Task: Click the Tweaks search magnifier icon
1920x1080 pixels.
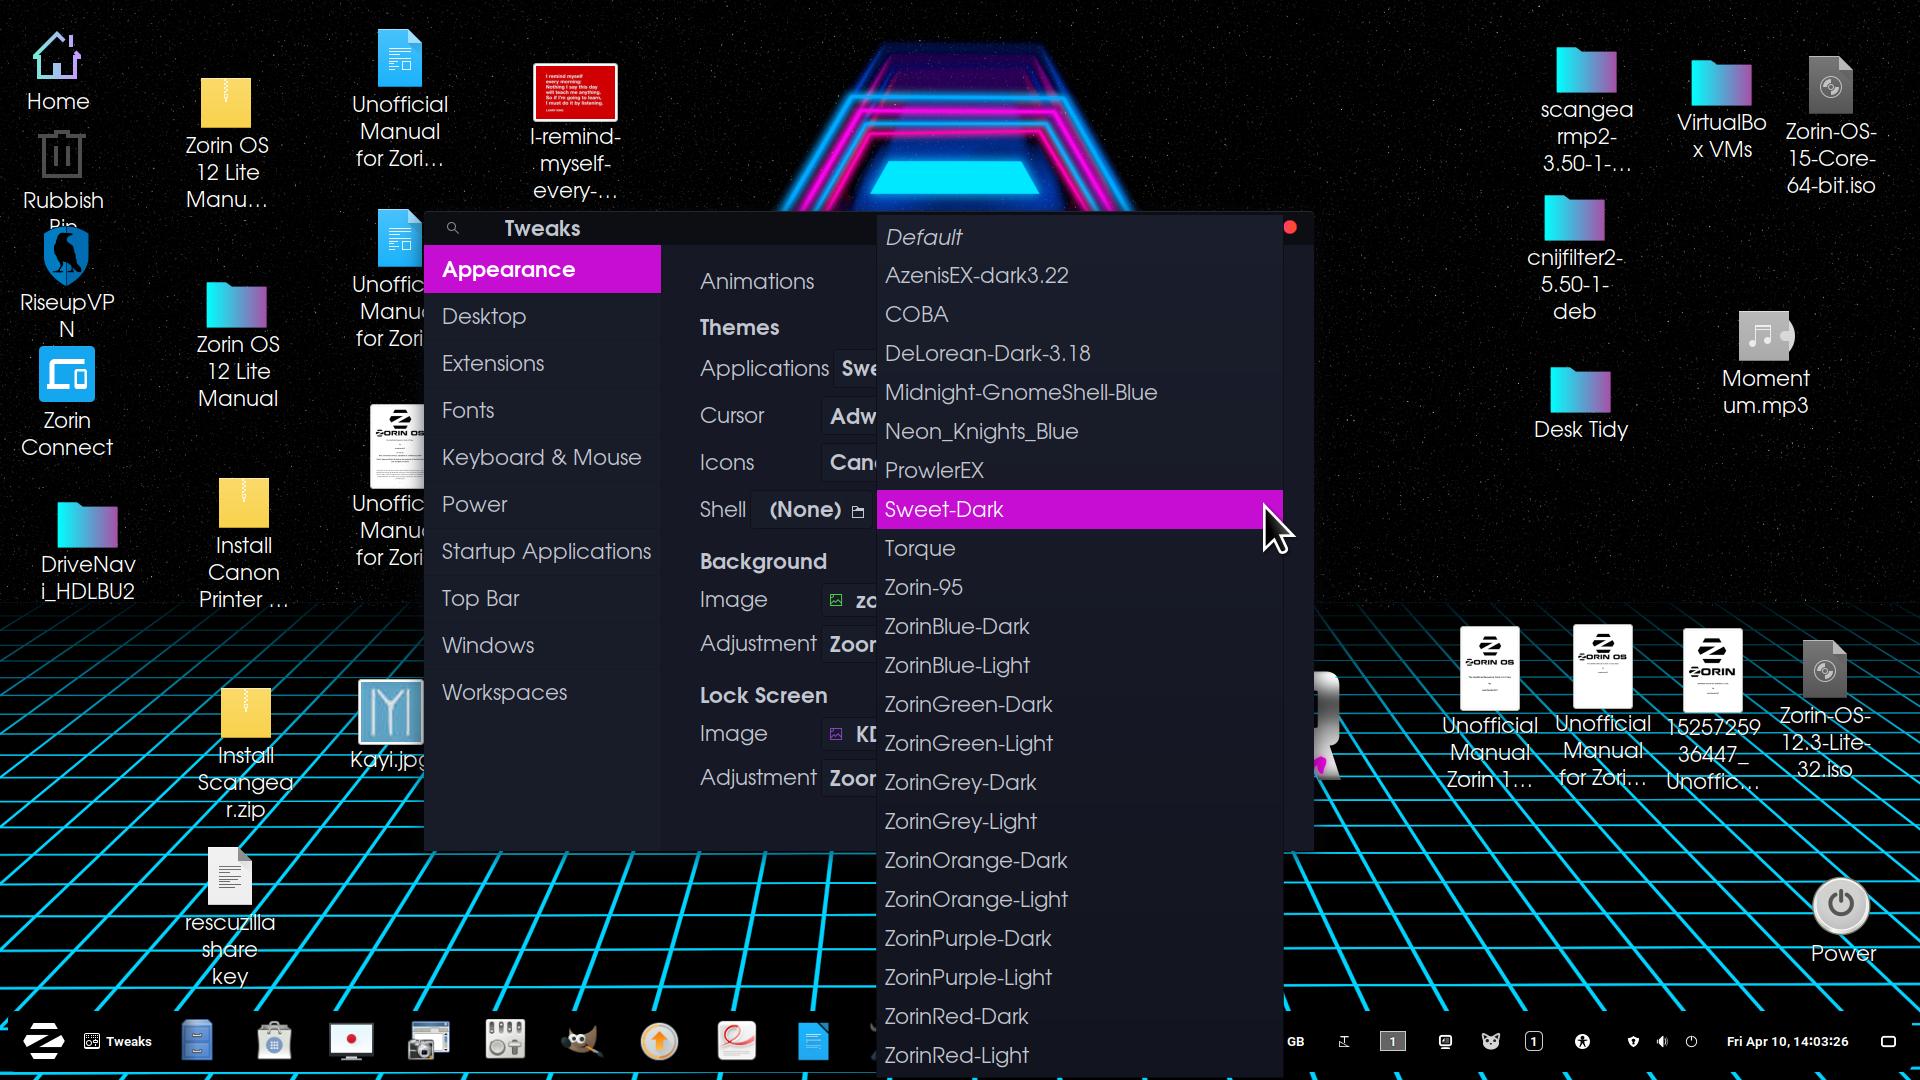Action: coord(453,228)
